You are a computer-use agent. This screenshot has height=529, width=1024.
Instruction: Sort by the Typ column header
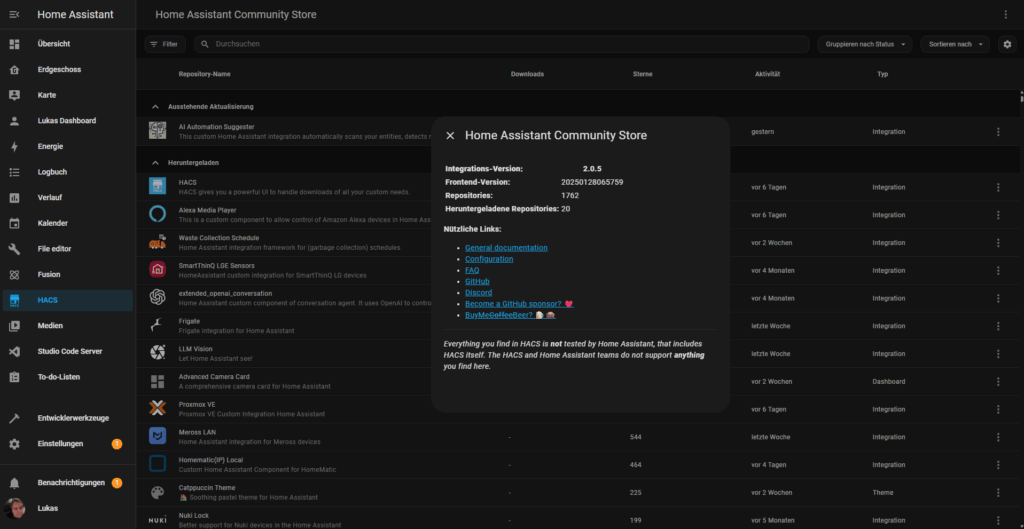pyautogui.click(x=882, y=74)
